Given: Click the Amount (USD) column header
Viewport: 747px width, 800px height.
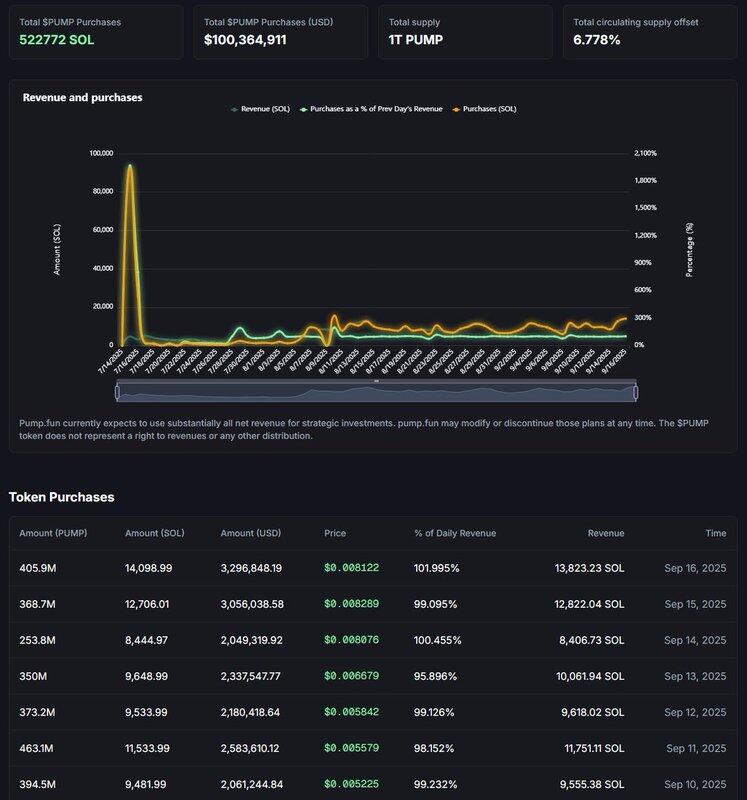Looking at the screenshot, I should click(x=251, y=533).
